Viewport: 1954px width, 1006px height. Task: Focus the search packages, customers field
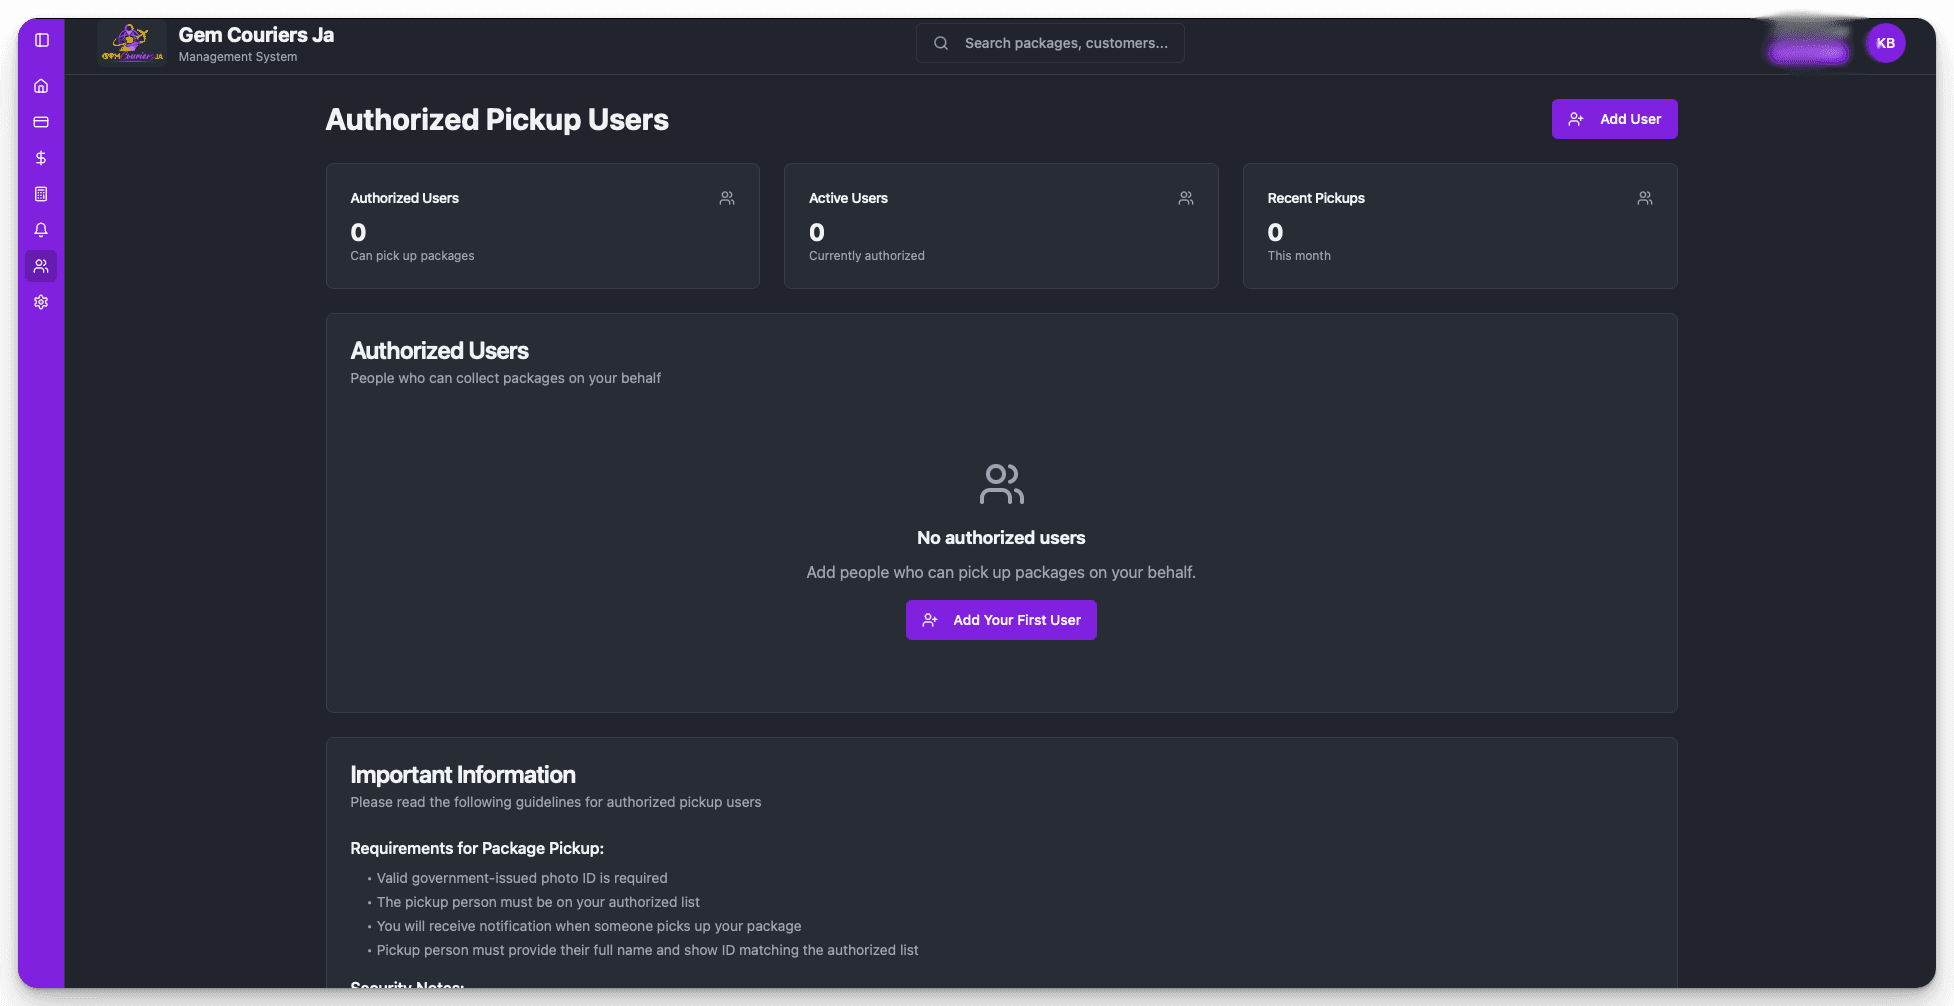(x=1066, y=43)
